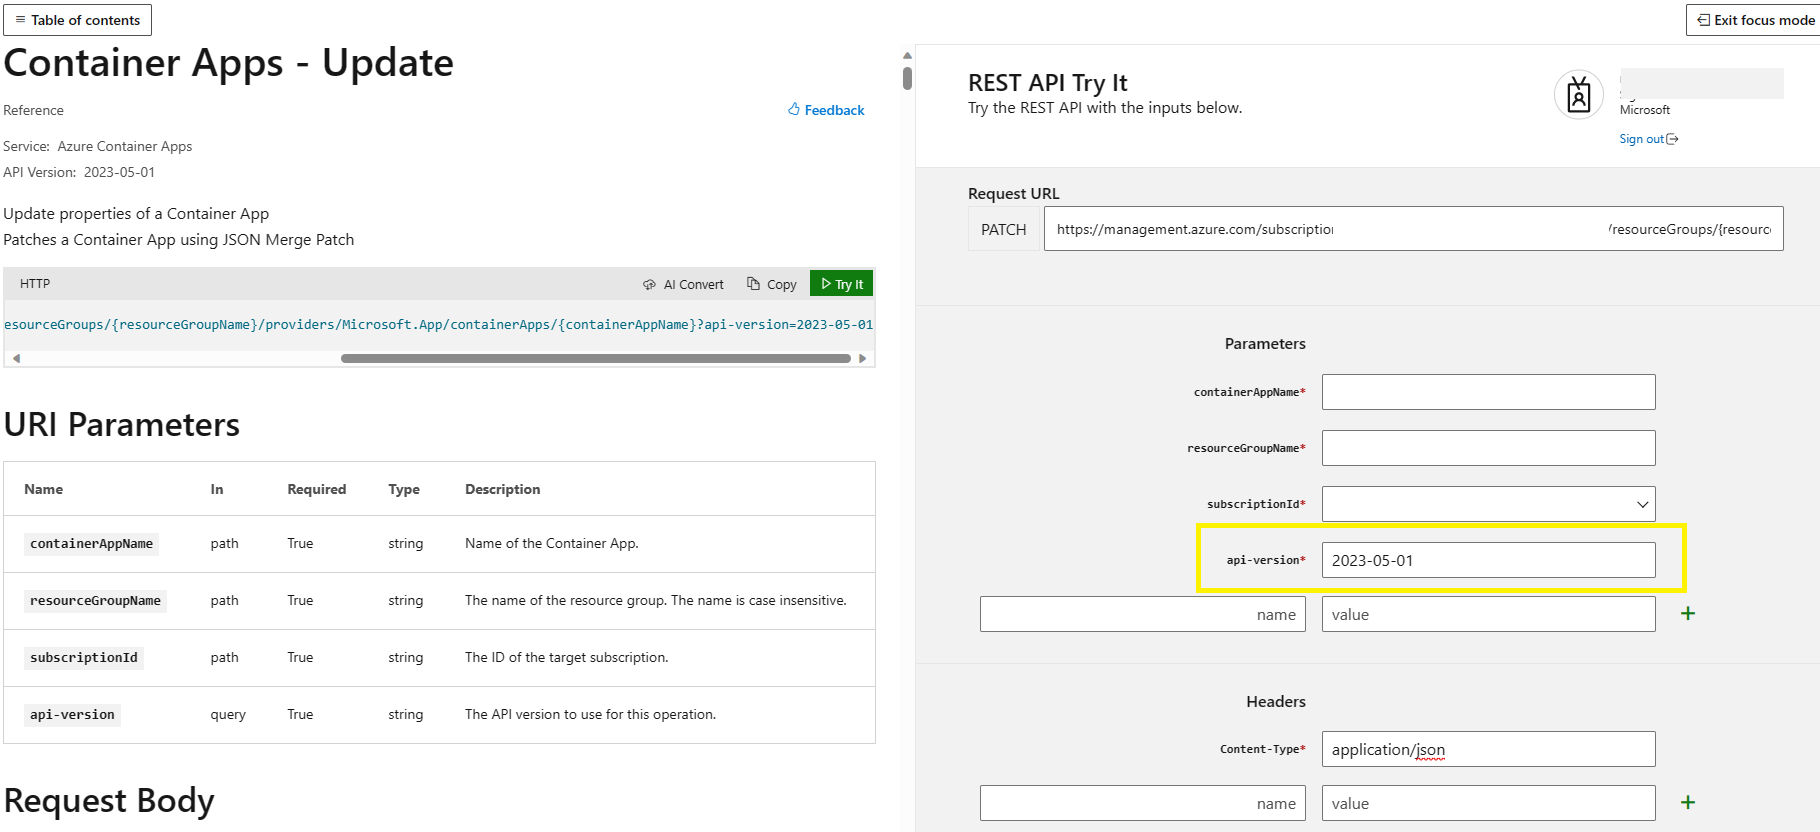Open the Table of contents
Viewport: 1820px width, 832px height.
[x=77, y=20]
